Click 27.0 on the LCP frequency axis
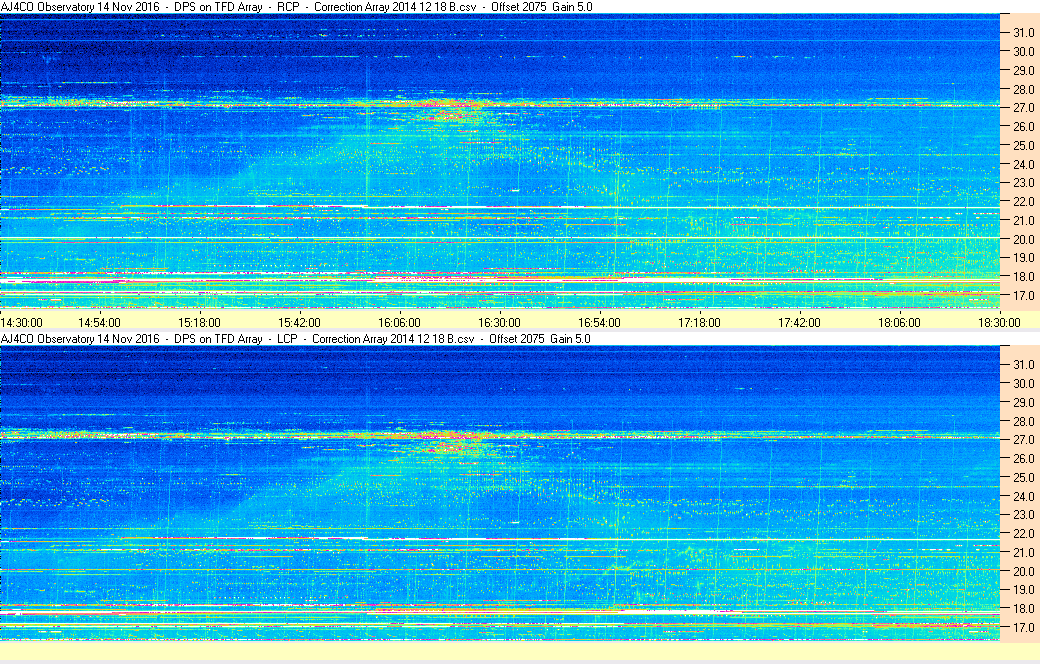1040x664 pixels. tap(1023, 440)
